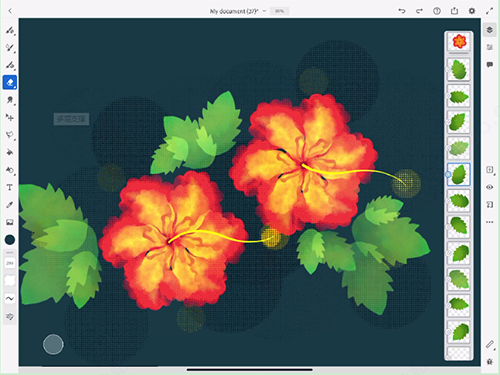This screenshot has width=500, height=375.
Task: Add a new layer
Action: click(489, 170)
